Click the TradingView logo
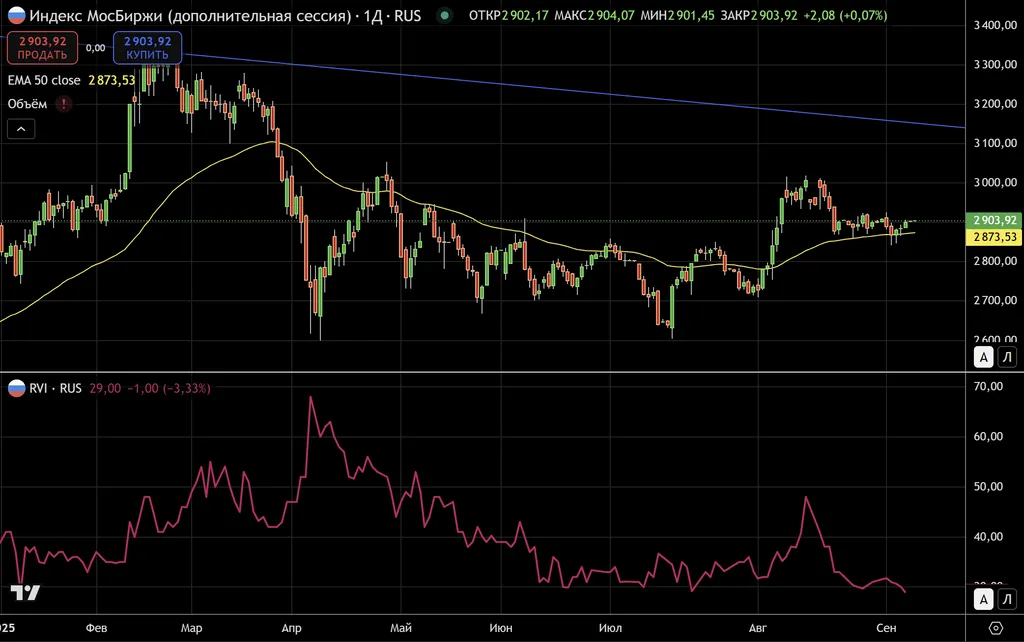The height and width of the screenshot is (642, 1024). click(x=25, y=592)
